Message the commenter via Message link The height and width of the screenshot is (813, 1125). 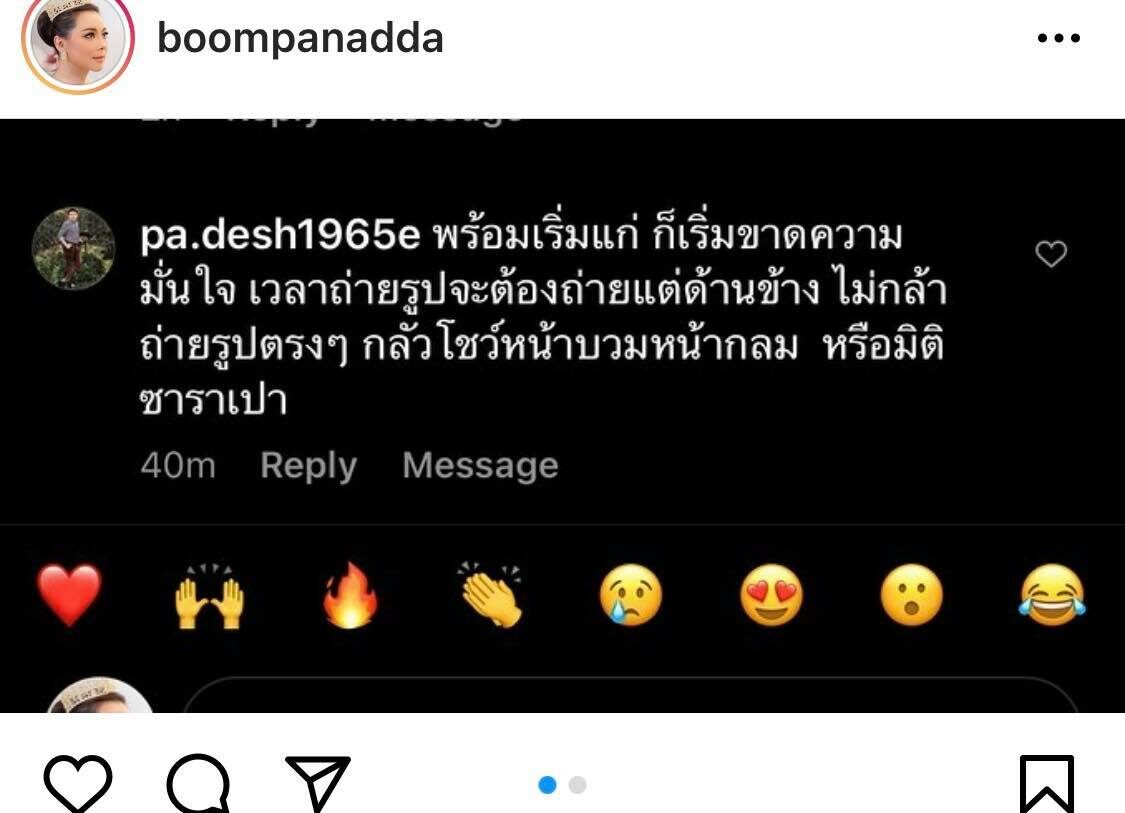[x=480, y=466]
